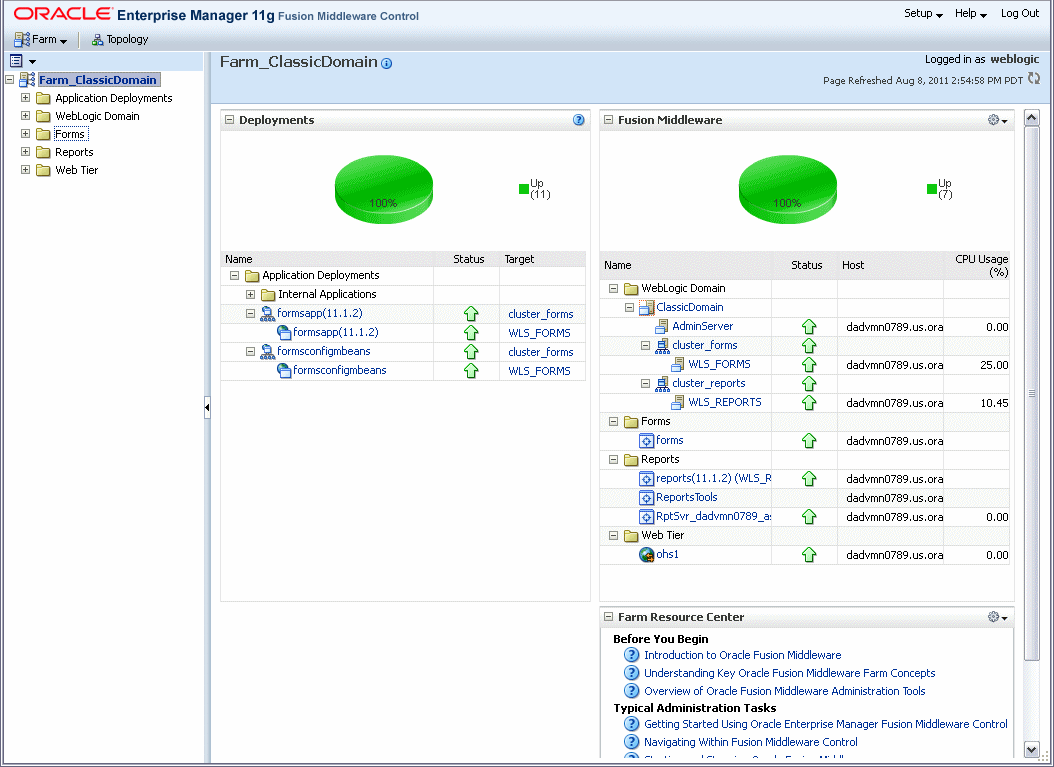
Task: Open the ReportsTools link
Action: pyautogui.click(x=686, y=497)
